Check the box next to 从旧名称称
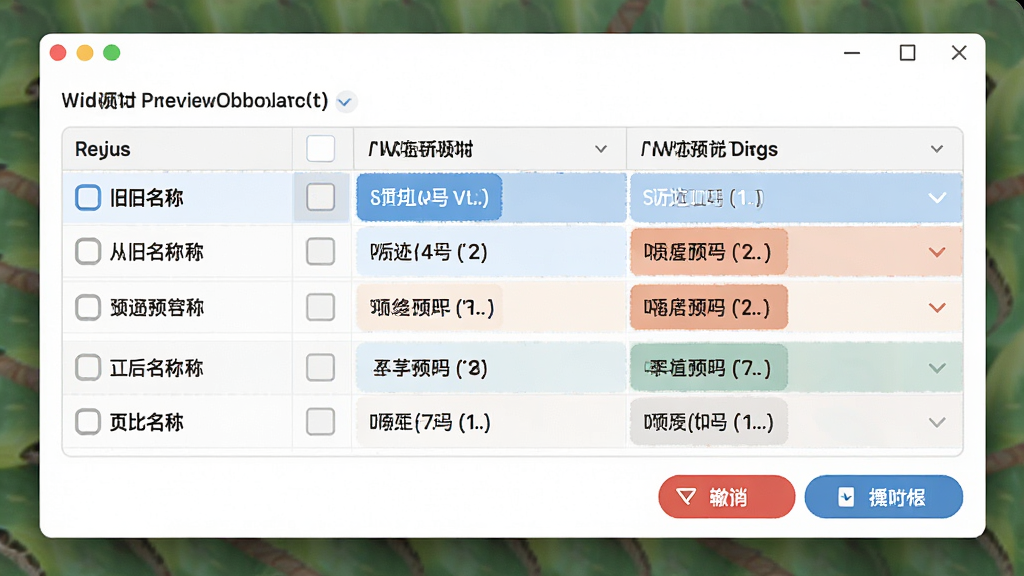This screenshot has width=1024, height=576. coord(88,251)
